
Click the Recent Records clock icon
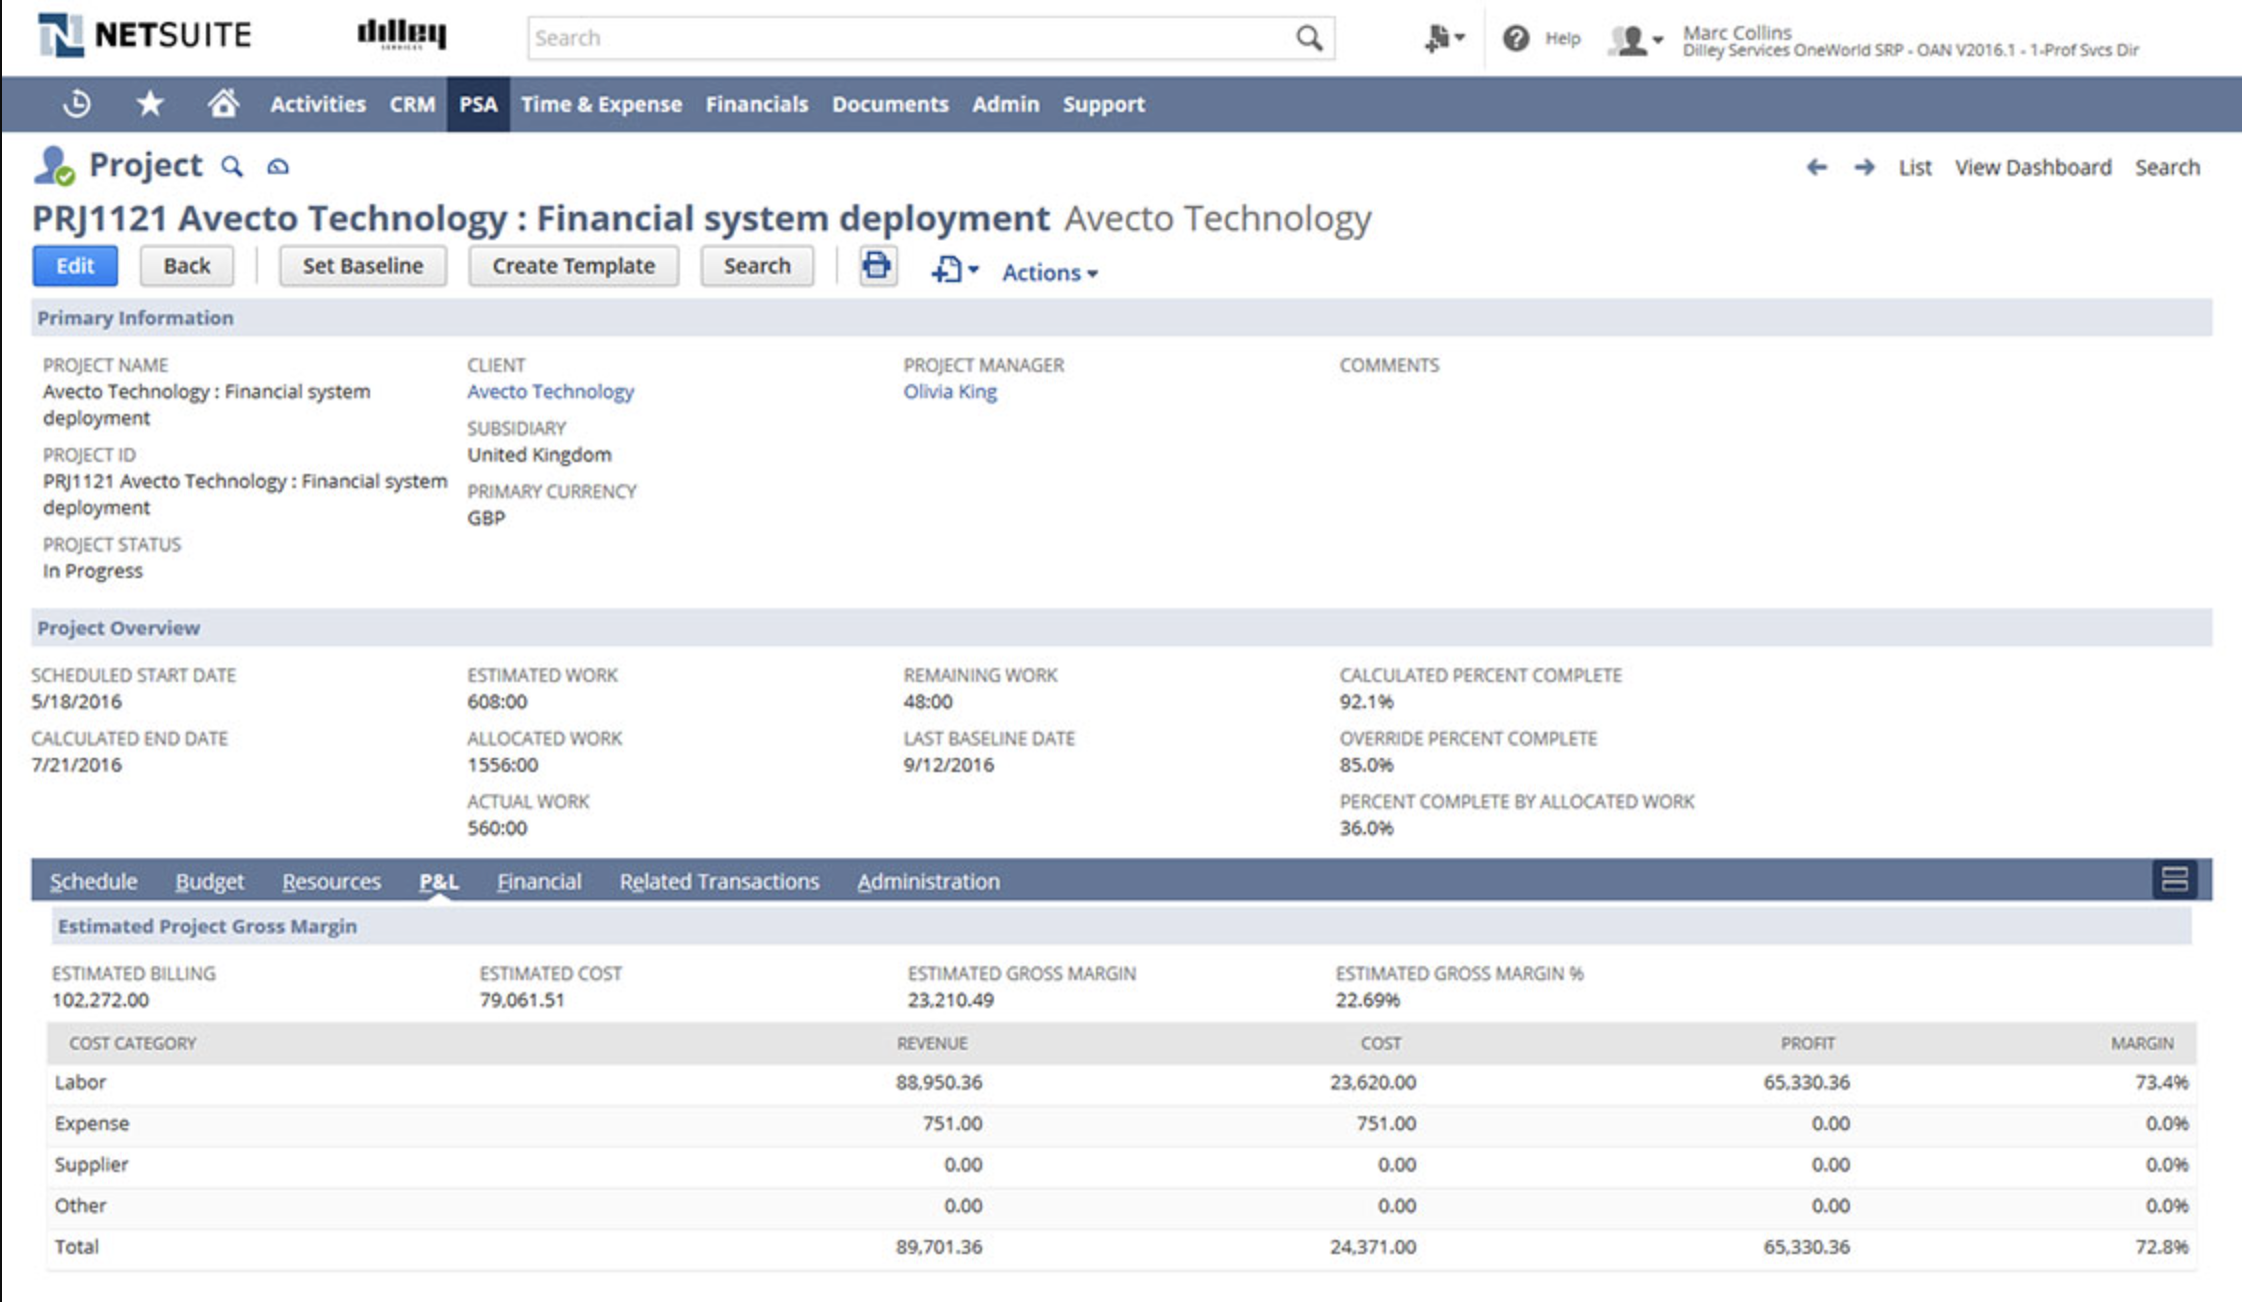click(77, 104)
